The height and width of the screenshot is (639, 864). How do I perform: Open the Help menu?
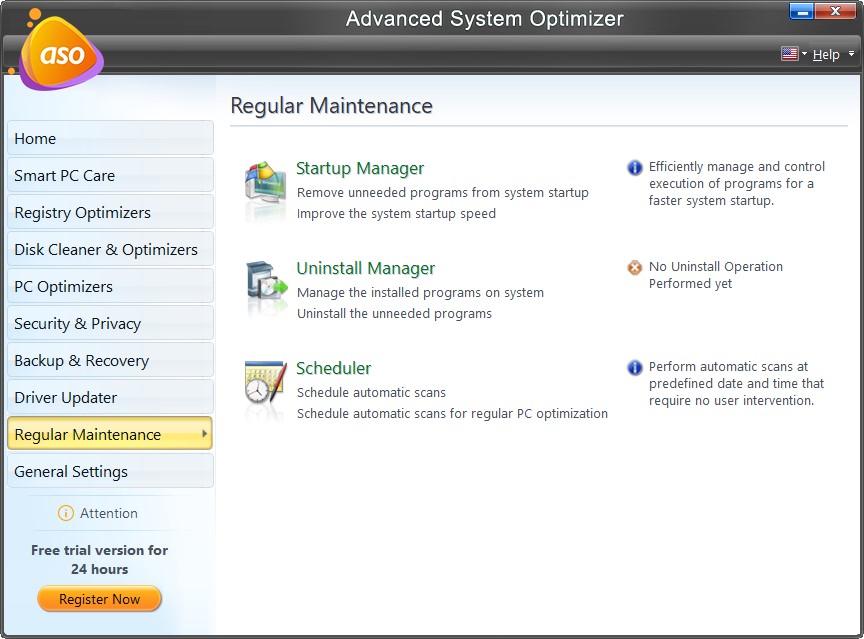827,54
